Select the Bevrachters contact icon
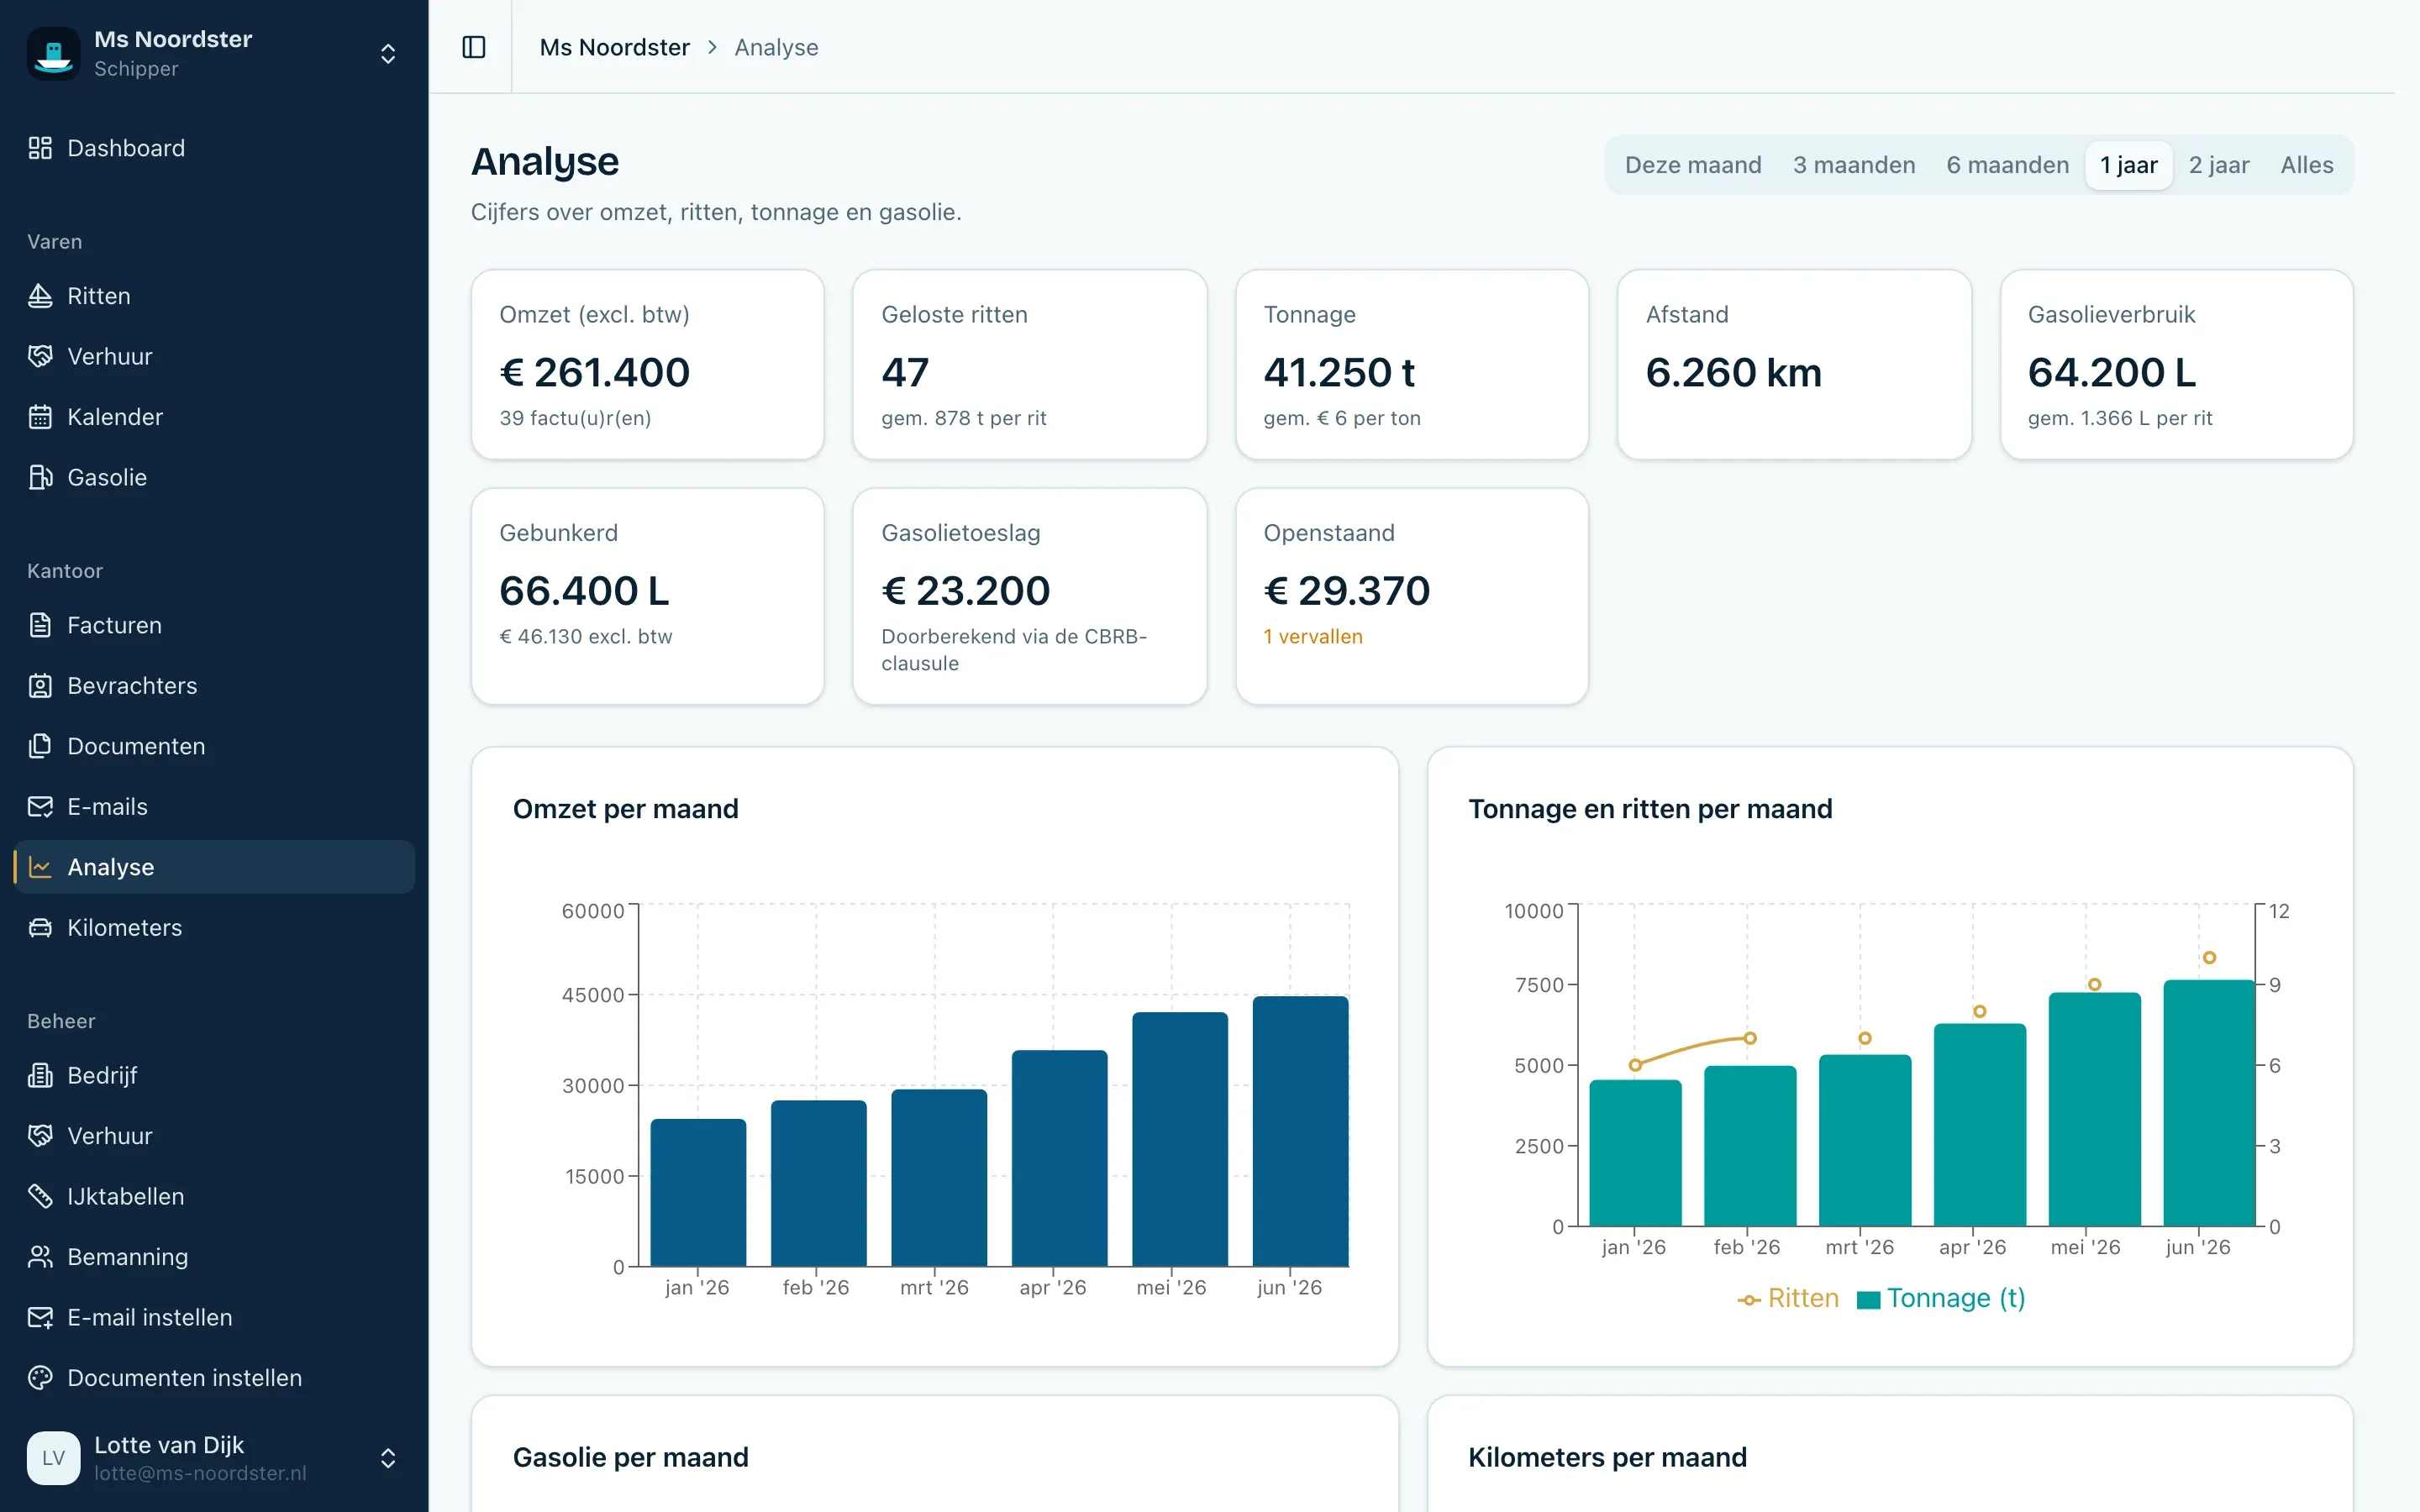The height and width of the screenshot is (1512, 2420). tap(40, 686)
